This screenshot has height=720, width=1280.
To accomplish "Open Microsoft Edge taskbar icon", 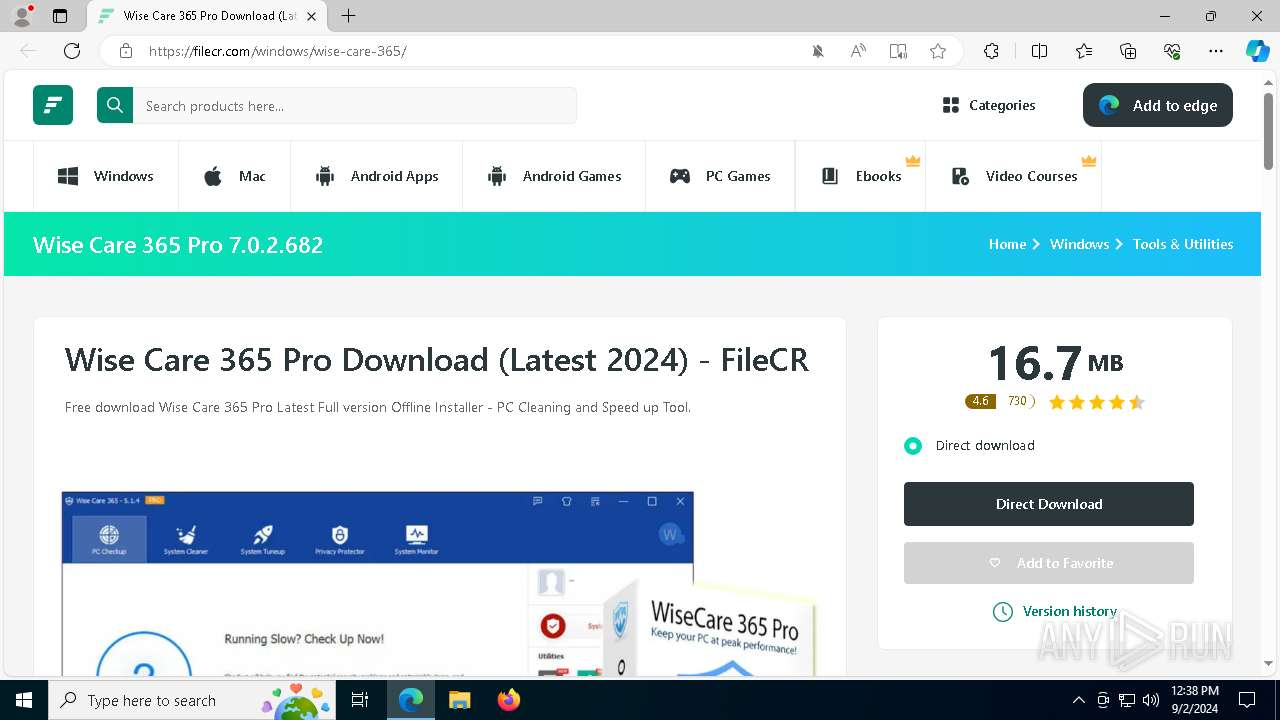I will click(x=411, y=700).
